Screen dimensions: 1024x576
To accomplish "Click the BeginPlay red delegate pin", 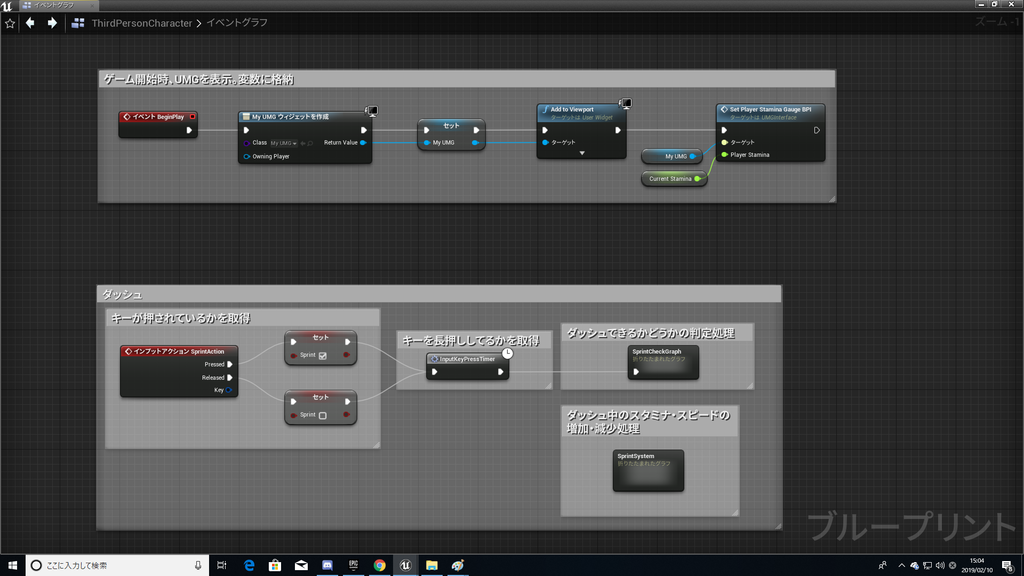I will click(193, 117).
